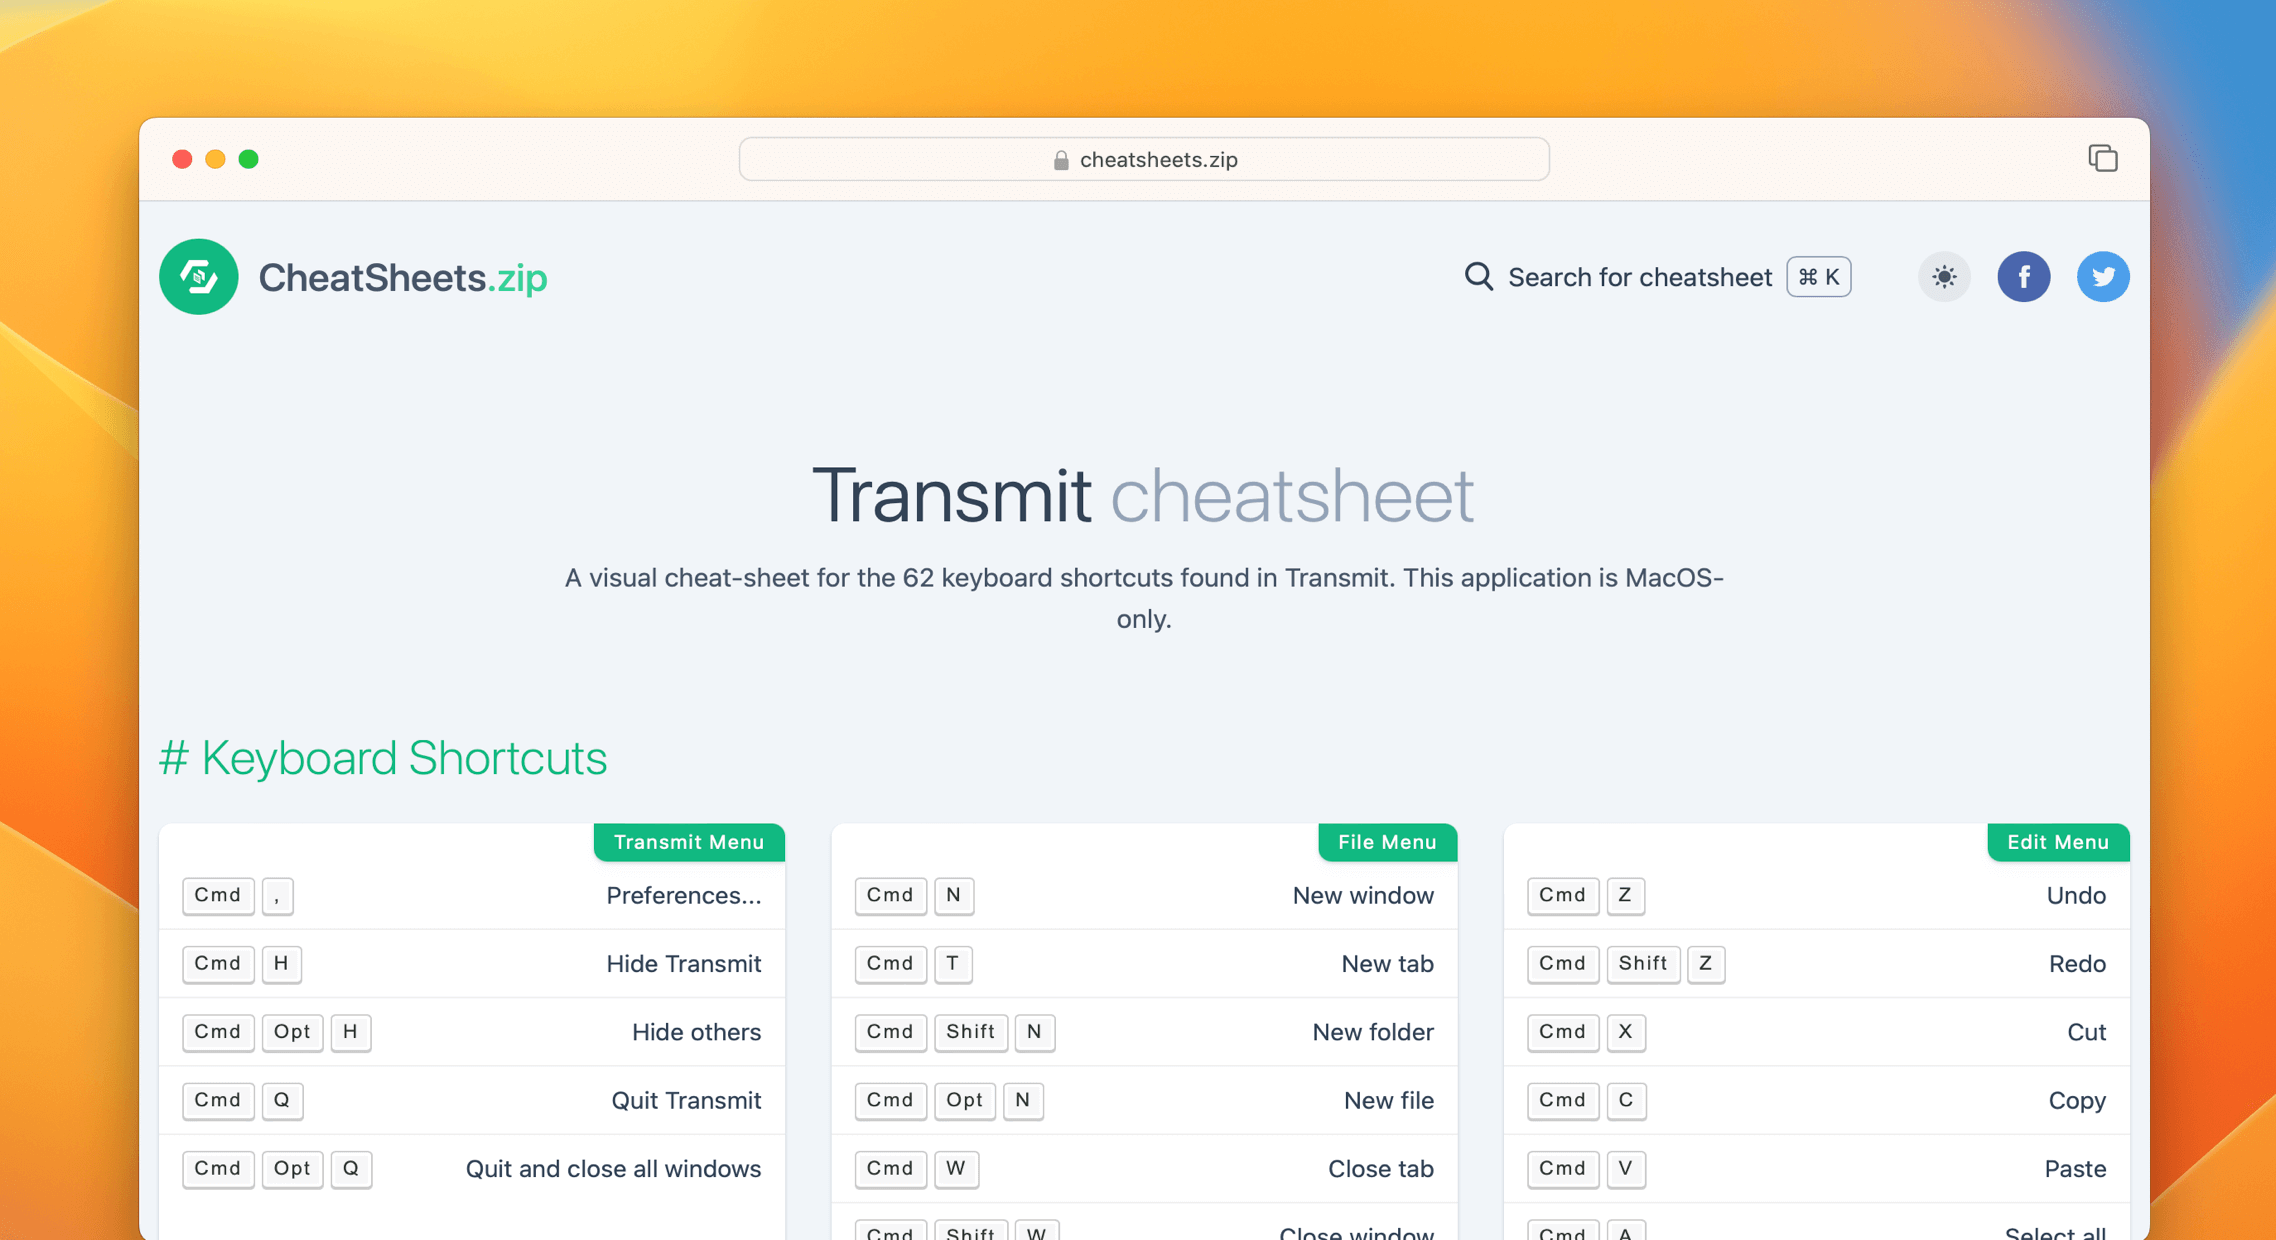Toggle the light/dark theme sun button
This screenshot has height=1240, width=2276.
pos(1943,277)
